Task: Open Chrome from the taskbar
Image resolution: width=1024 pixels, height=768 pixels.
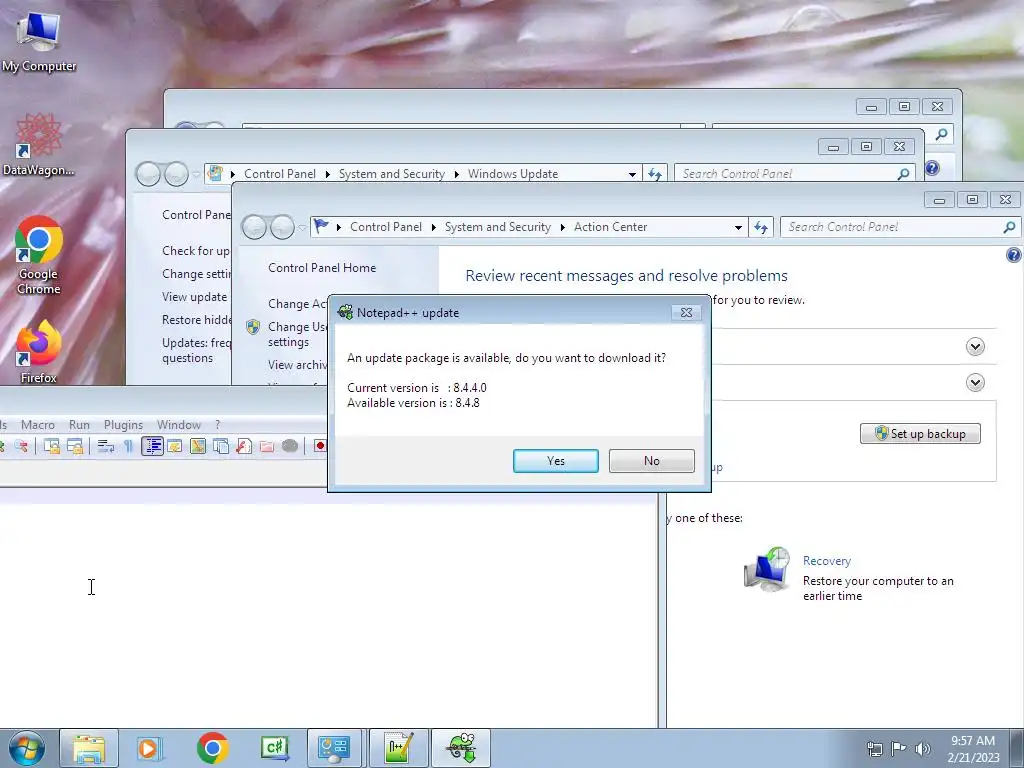Action: 212,748
